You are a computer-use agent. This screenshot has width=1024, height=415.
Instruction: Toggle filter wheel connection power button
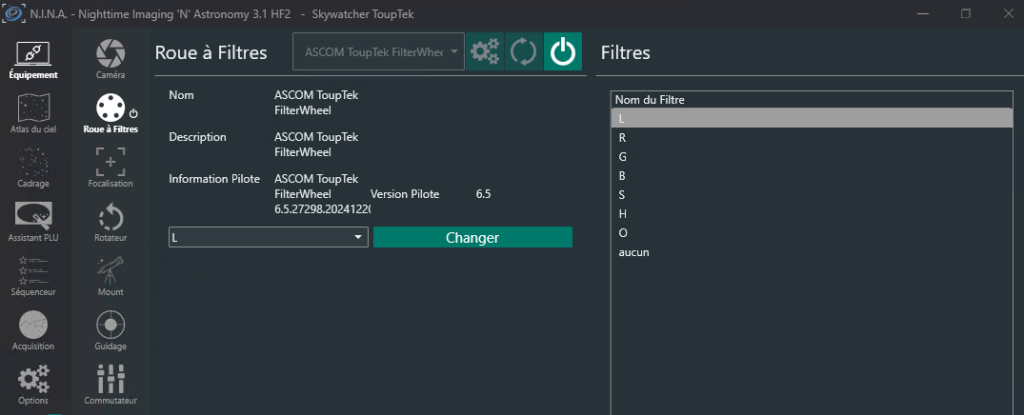point(563,52)
